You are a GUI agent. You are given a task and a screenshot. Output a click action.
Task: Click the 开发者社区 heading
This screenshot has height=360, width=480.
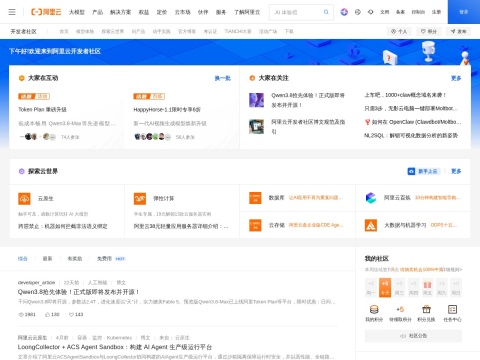(23, 31)
